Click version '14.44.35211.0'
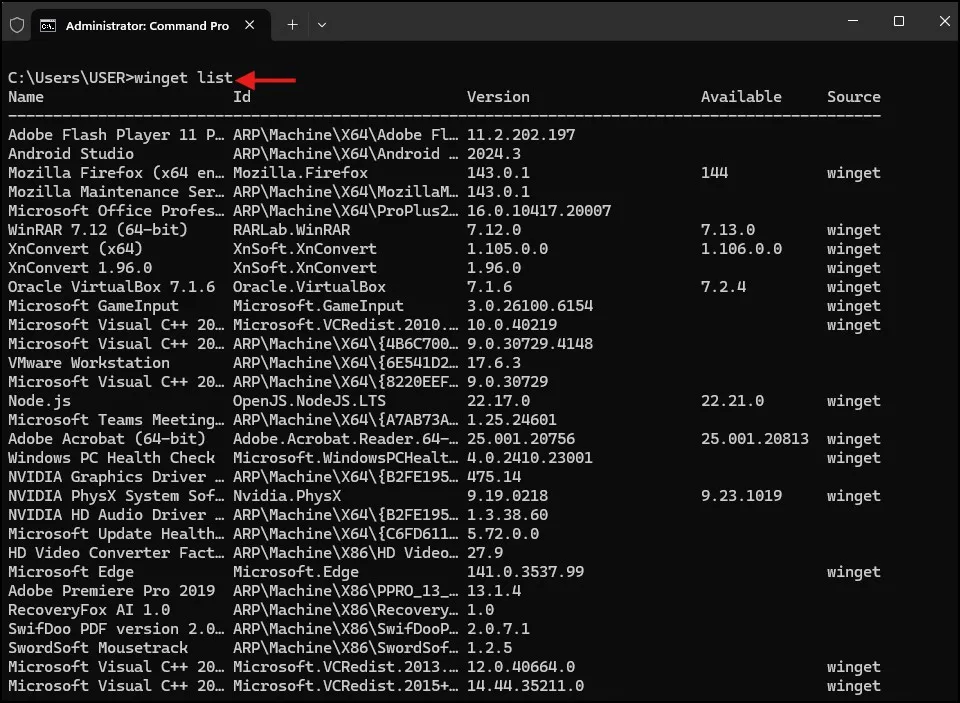The width and height of the screenshot is (960, 703). click(x=526, y=685)
